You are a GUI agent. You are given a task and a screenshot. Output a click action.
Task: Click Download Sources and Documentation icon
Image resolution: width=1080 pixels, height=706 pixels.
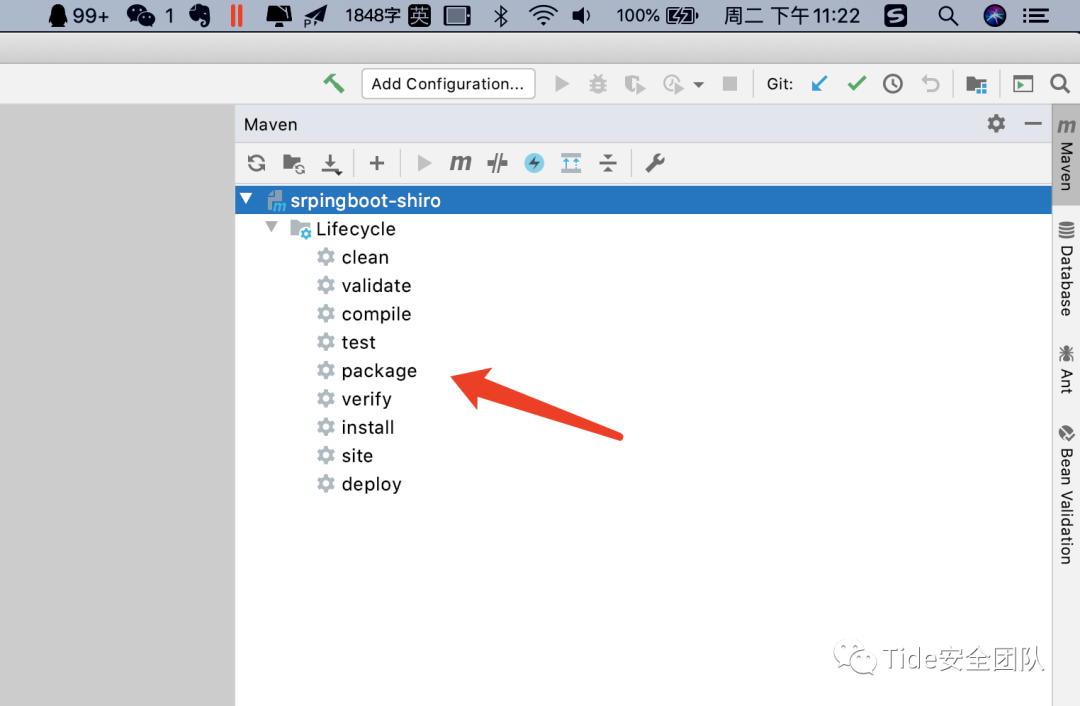click(x=331, y=164)
